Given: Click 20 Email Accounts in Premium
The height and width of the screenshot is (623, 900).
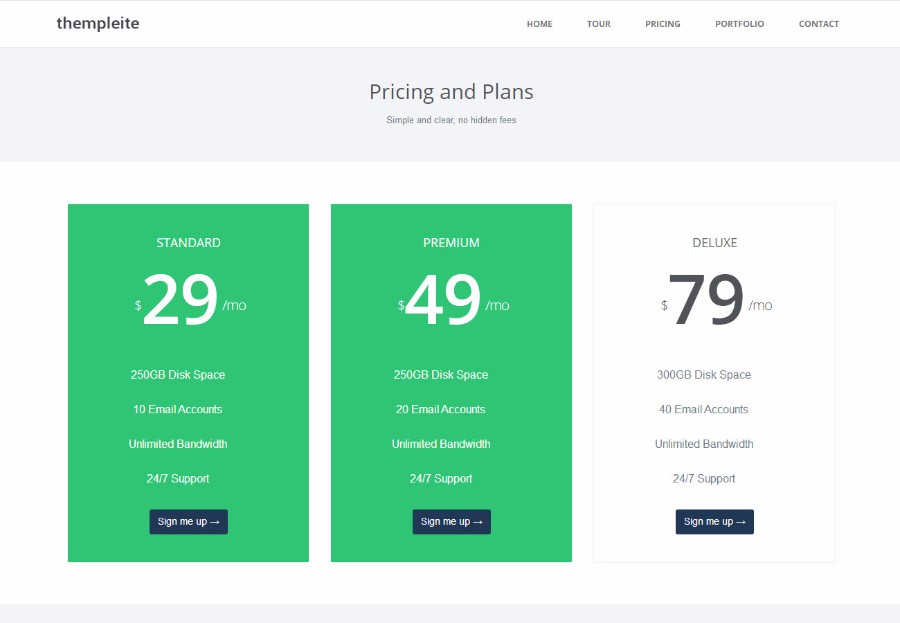Looking at the screenshot, I should (x=440, y=409).
